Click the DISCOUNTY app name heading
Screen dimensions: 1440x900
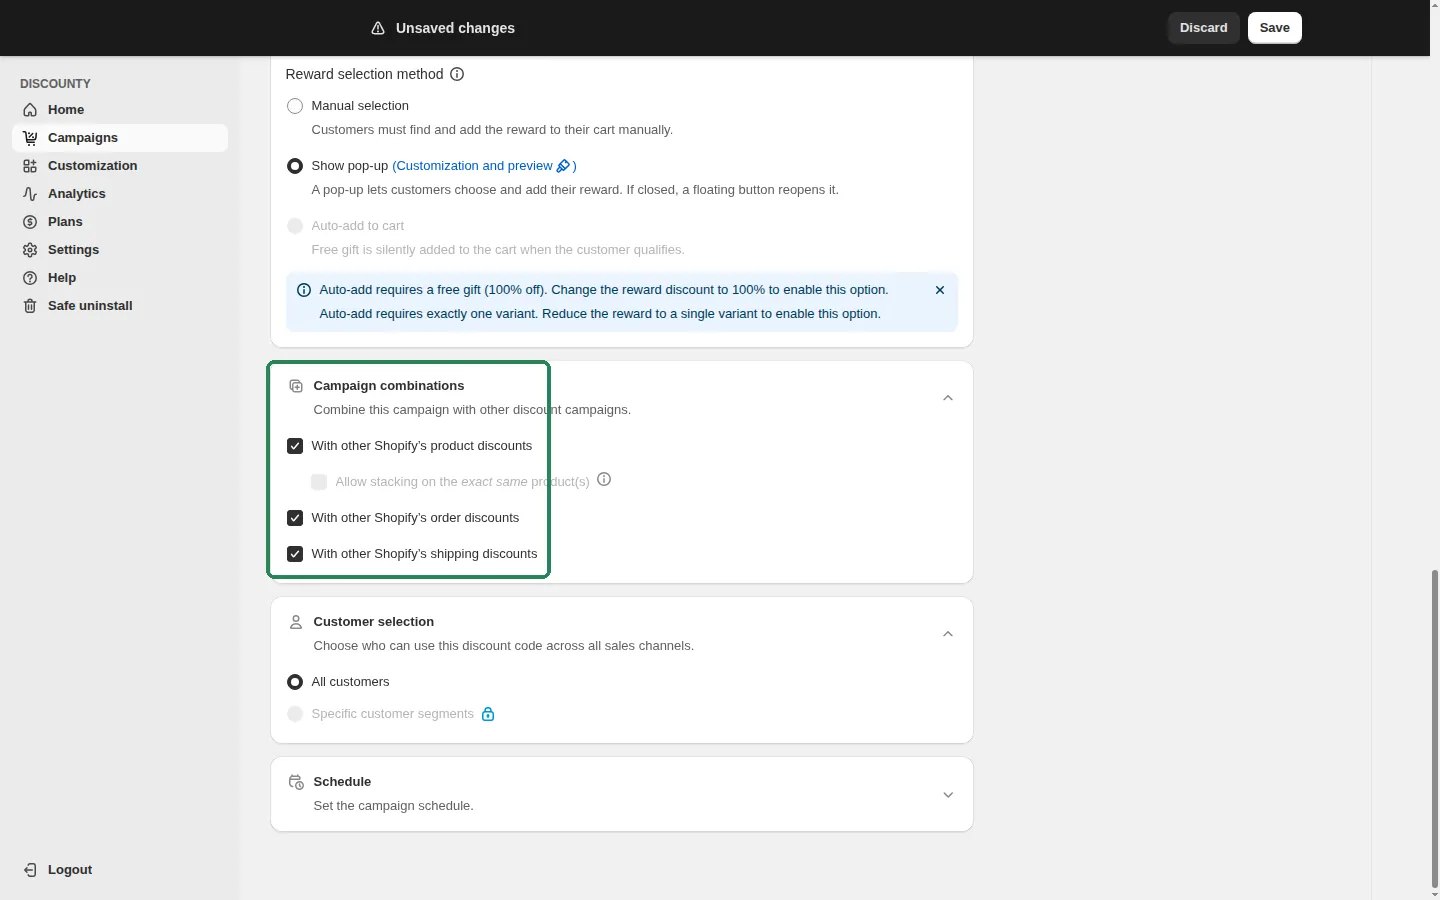coord(55,84)
